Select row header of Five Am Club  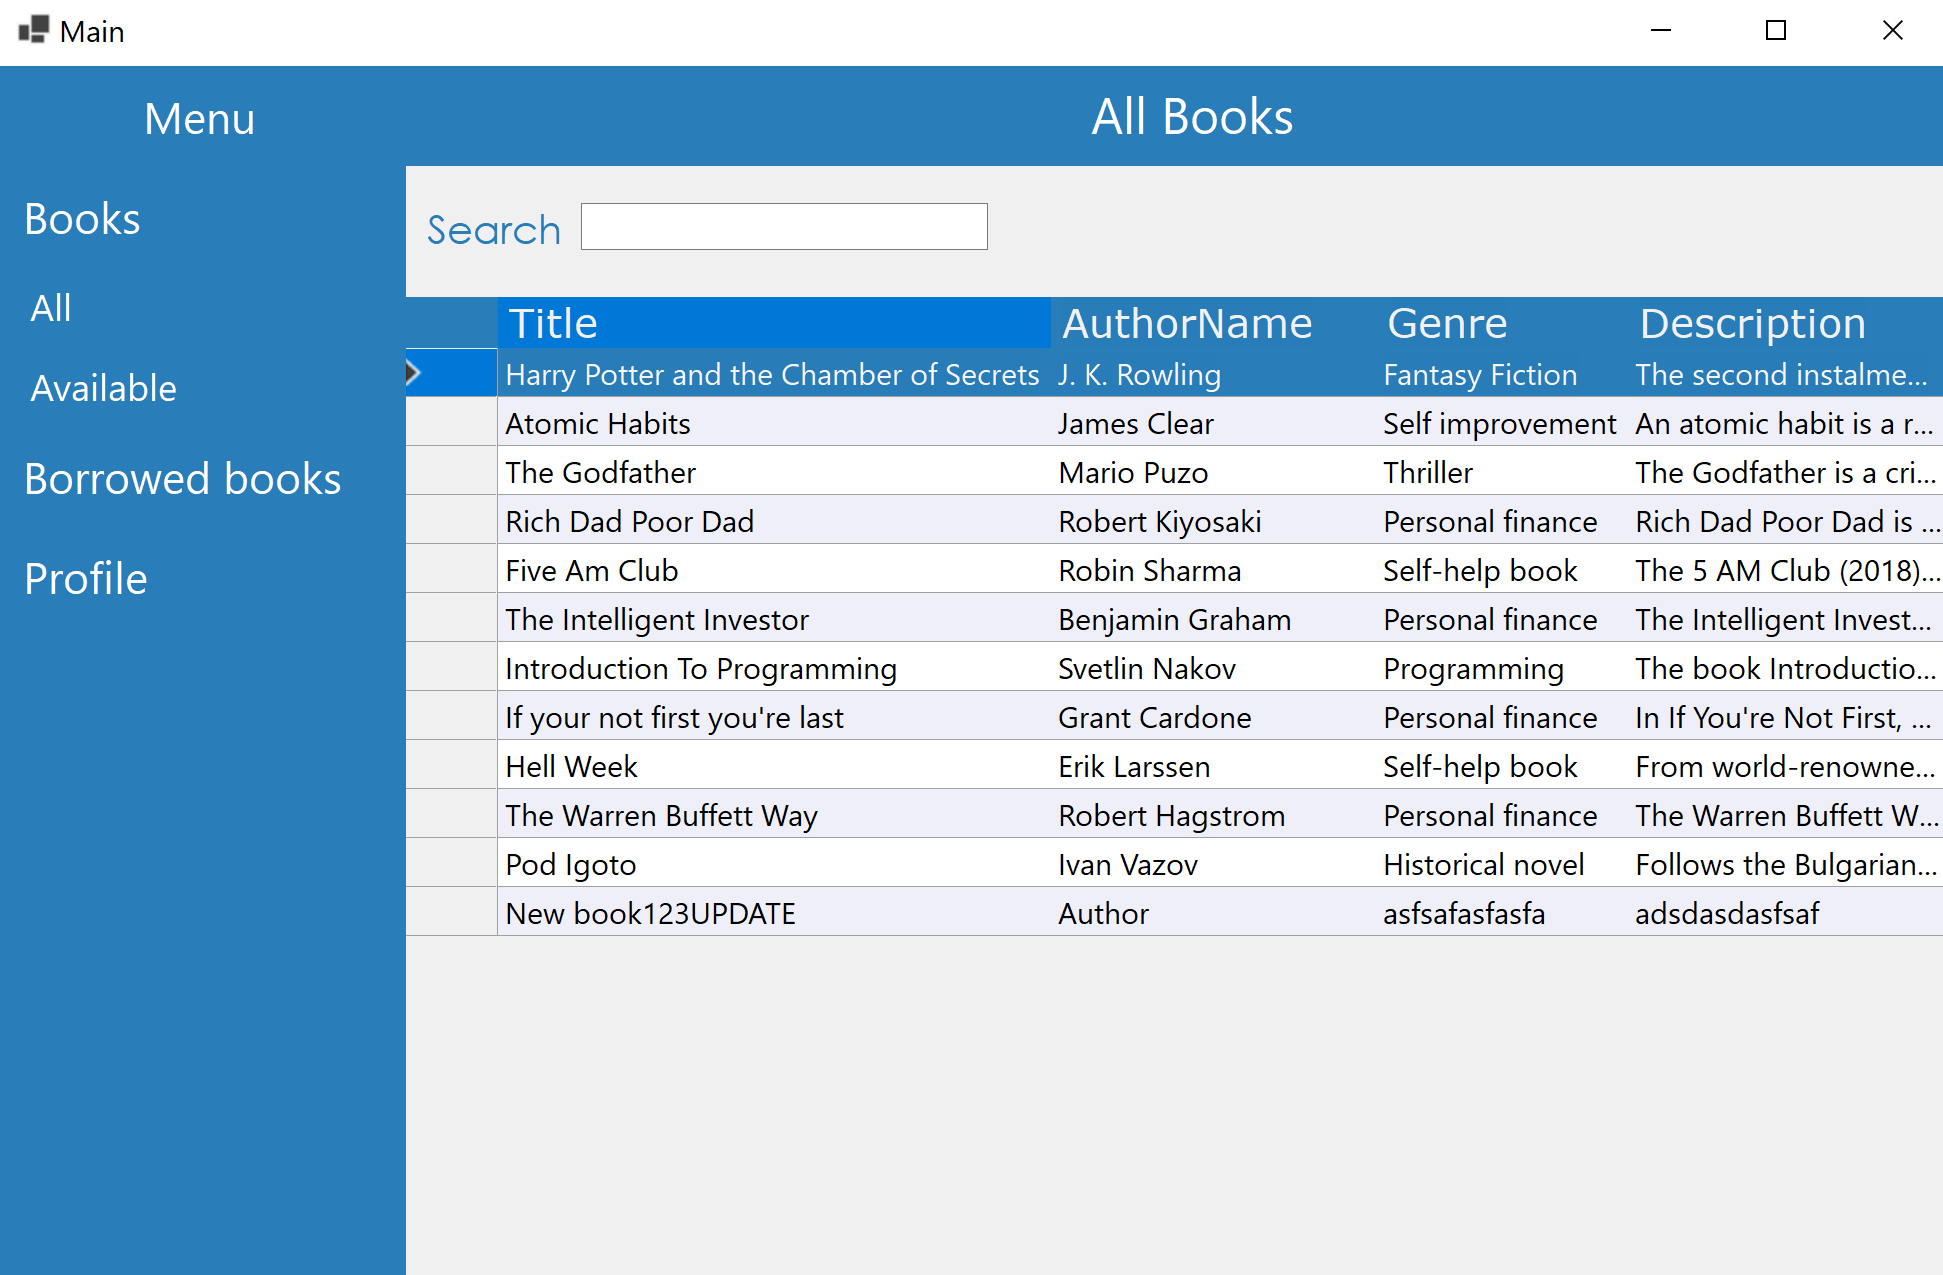(x=451, y=570)
